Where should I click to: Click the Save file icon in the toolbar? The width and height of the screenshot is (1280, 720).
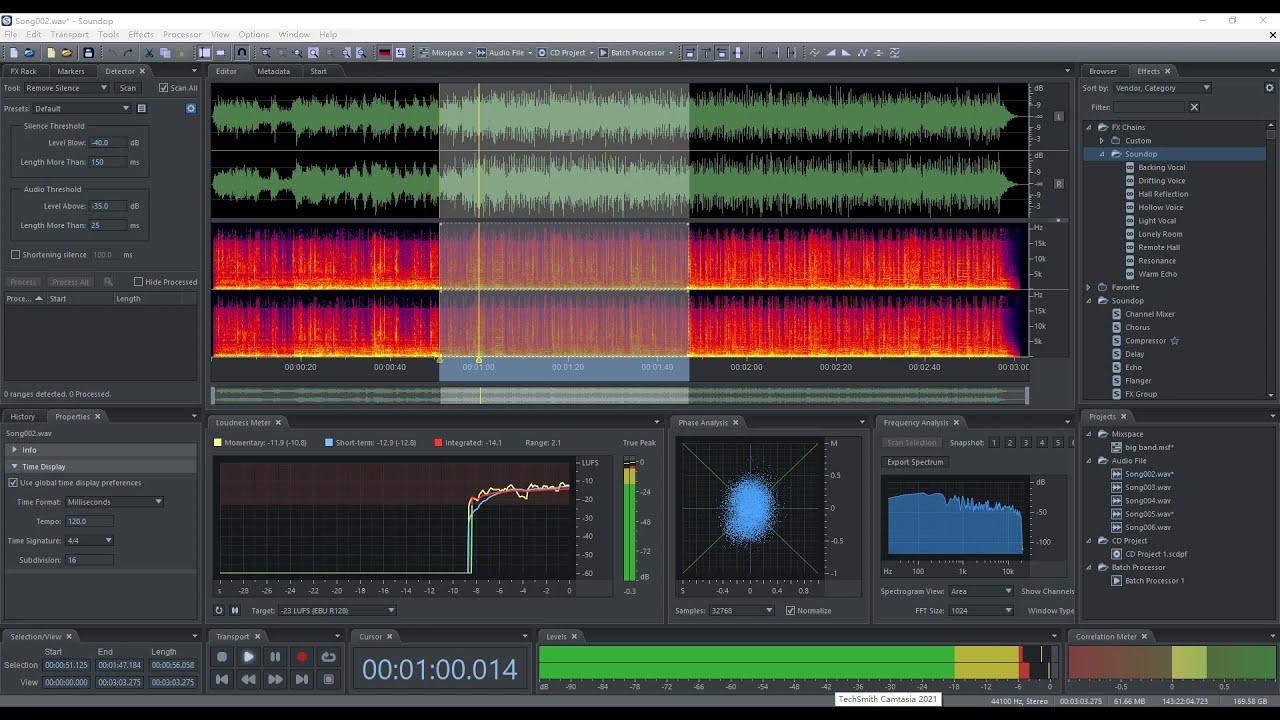pos(88,52)
